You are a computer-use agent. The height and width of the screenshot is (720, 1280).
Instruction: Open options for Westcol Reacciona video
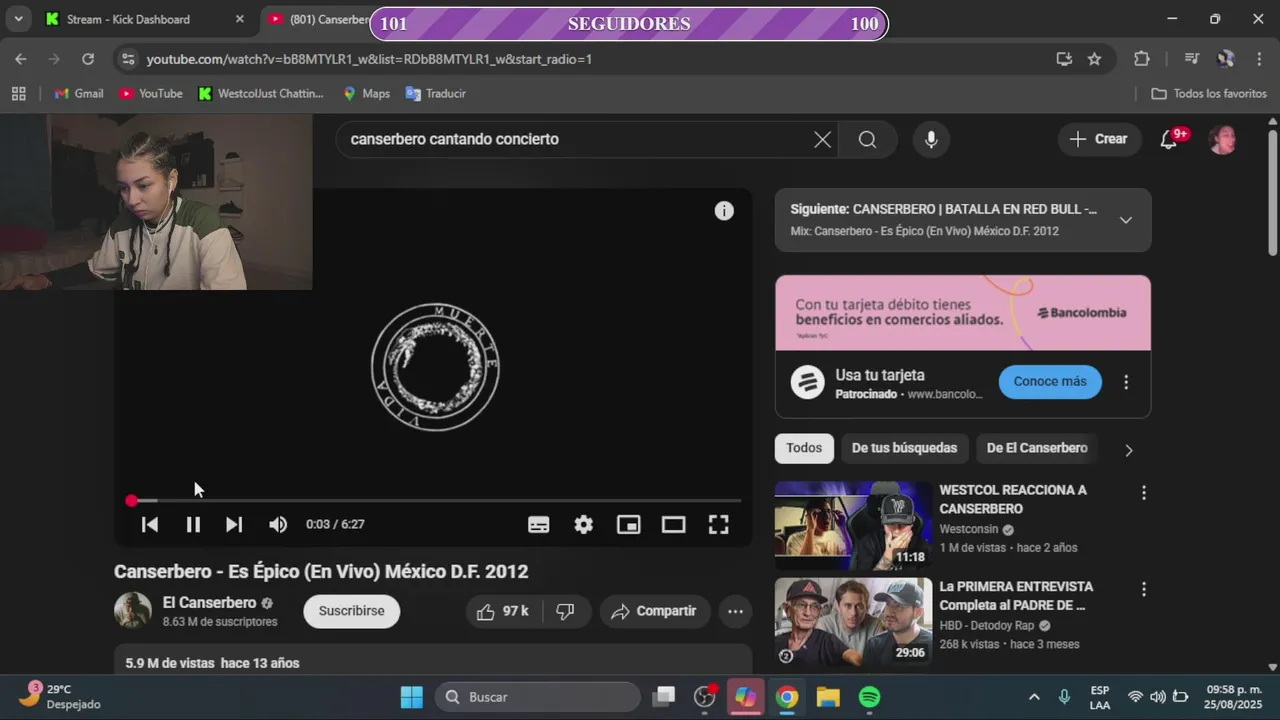(1144, 493)
